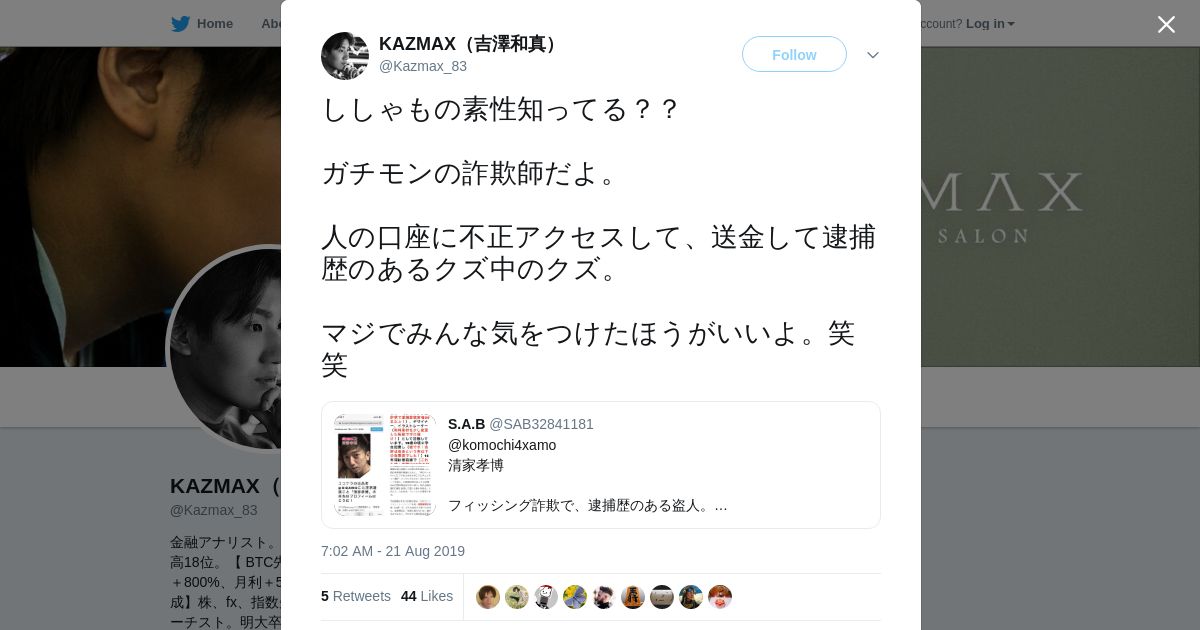Follow KAZMAX with the Follow button
Screen dimensions: 1200x630
coord(794,54)
